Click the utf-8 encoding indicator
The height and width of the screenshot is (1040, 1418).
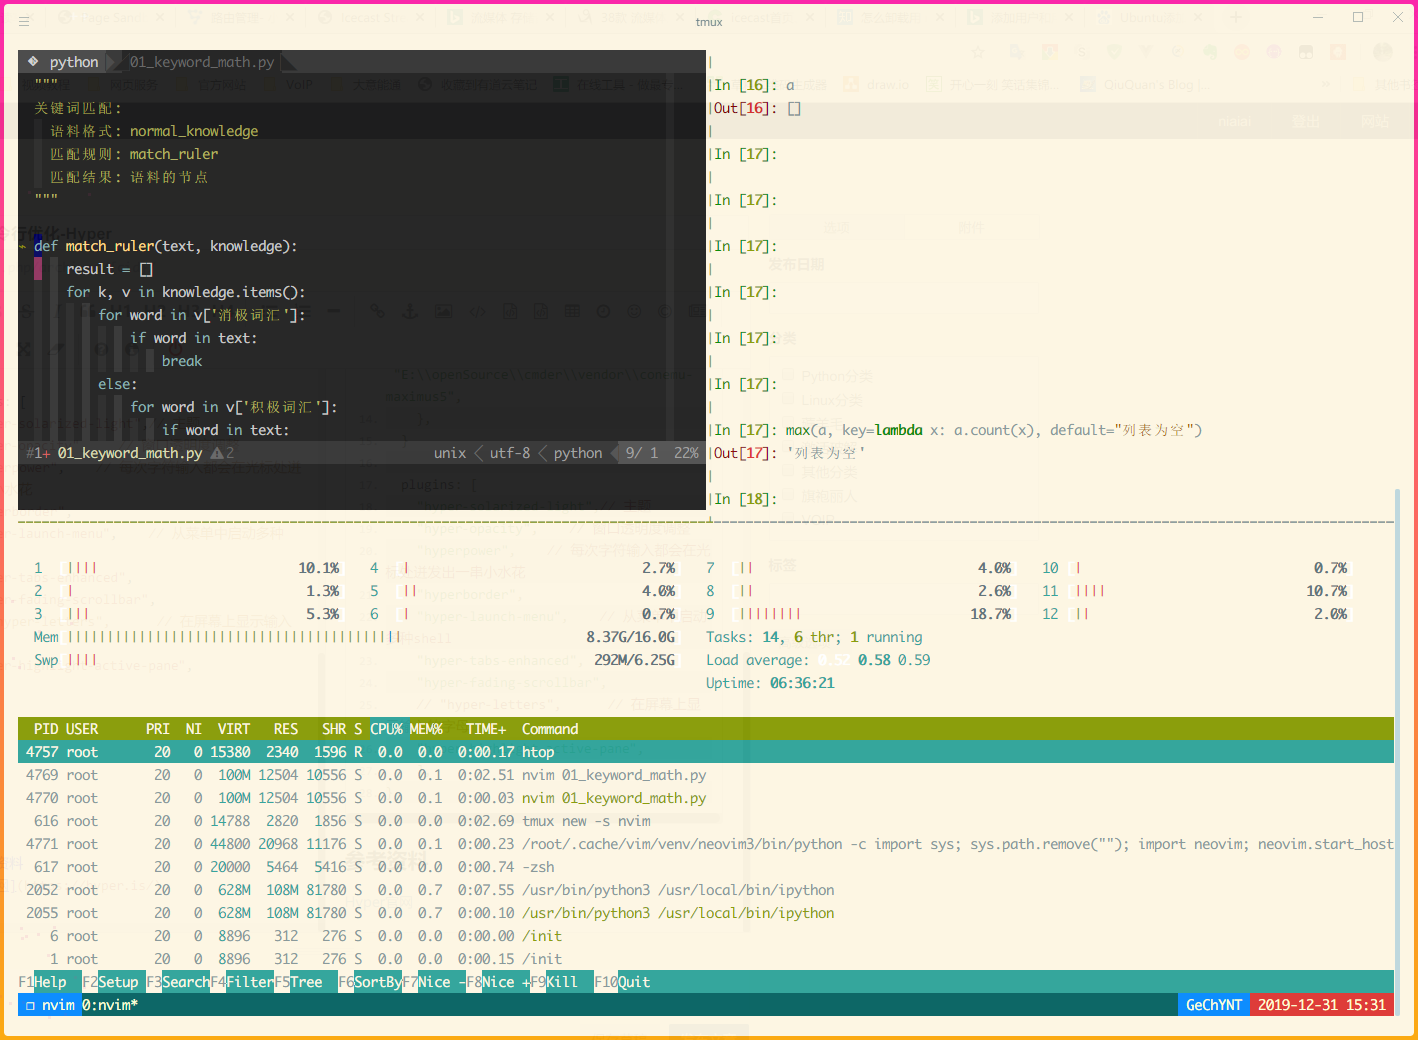point(510,453)
